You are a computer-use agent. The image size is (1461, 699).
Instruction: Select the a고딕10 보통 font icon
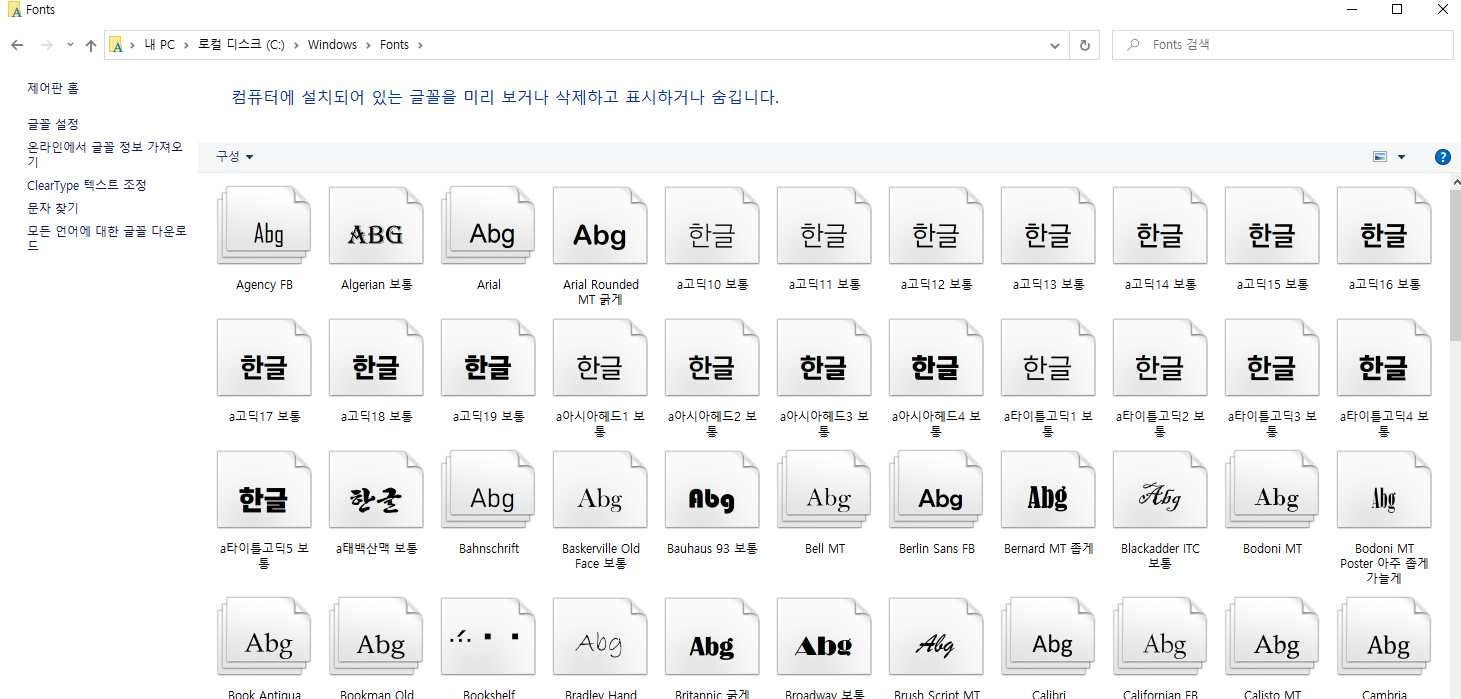pos(712,226)
